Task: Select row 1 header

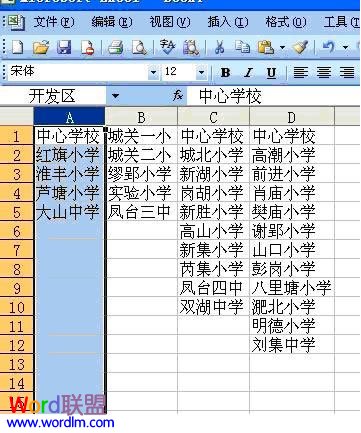Action: pyautogui.click(x=16, y=136)
